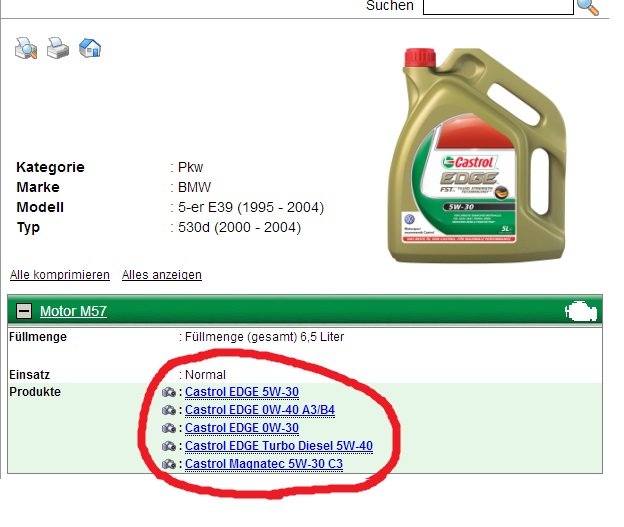
Task: Select the BMW brand value
Action: coord(194,187)
